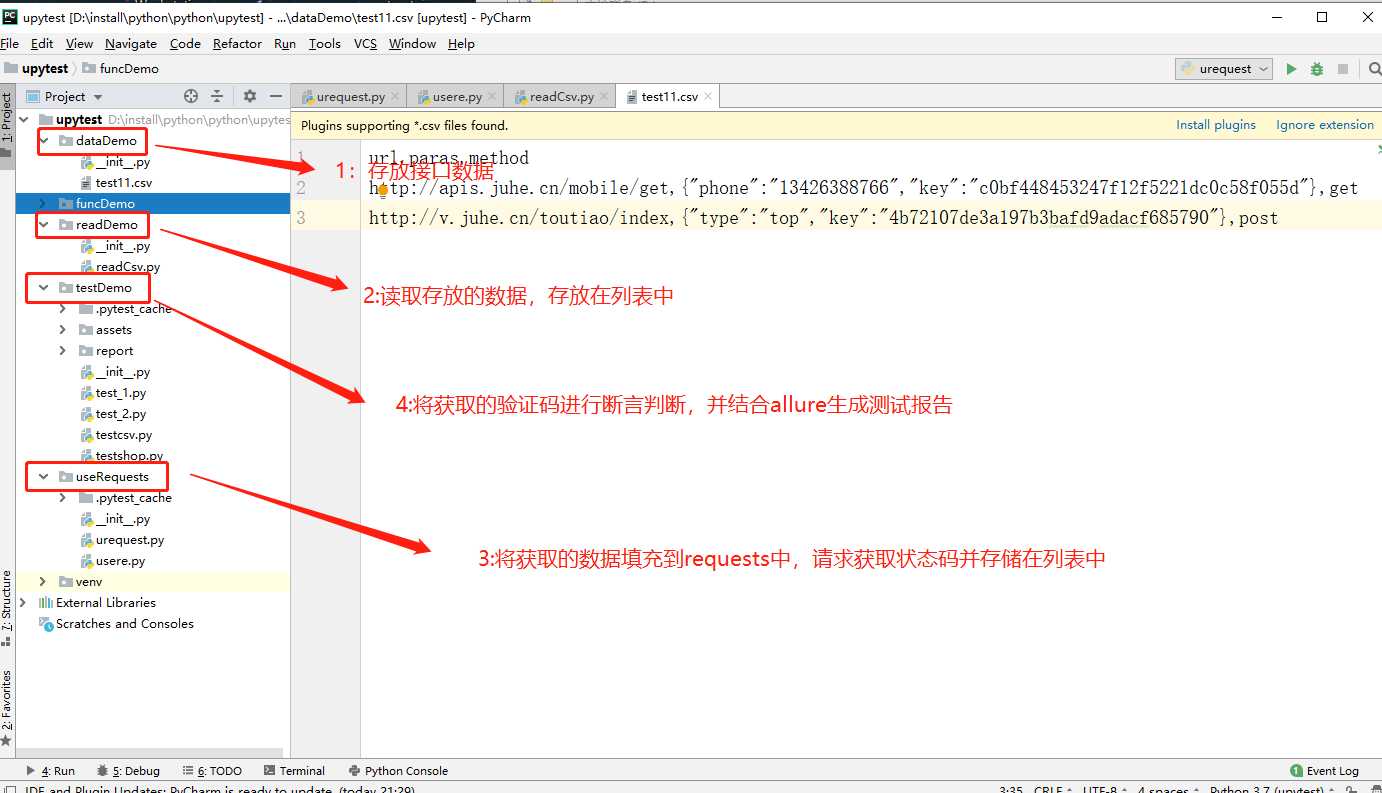Close the usere.py tab
This screenshot has width=1382, height=793.
pos(492,96)
